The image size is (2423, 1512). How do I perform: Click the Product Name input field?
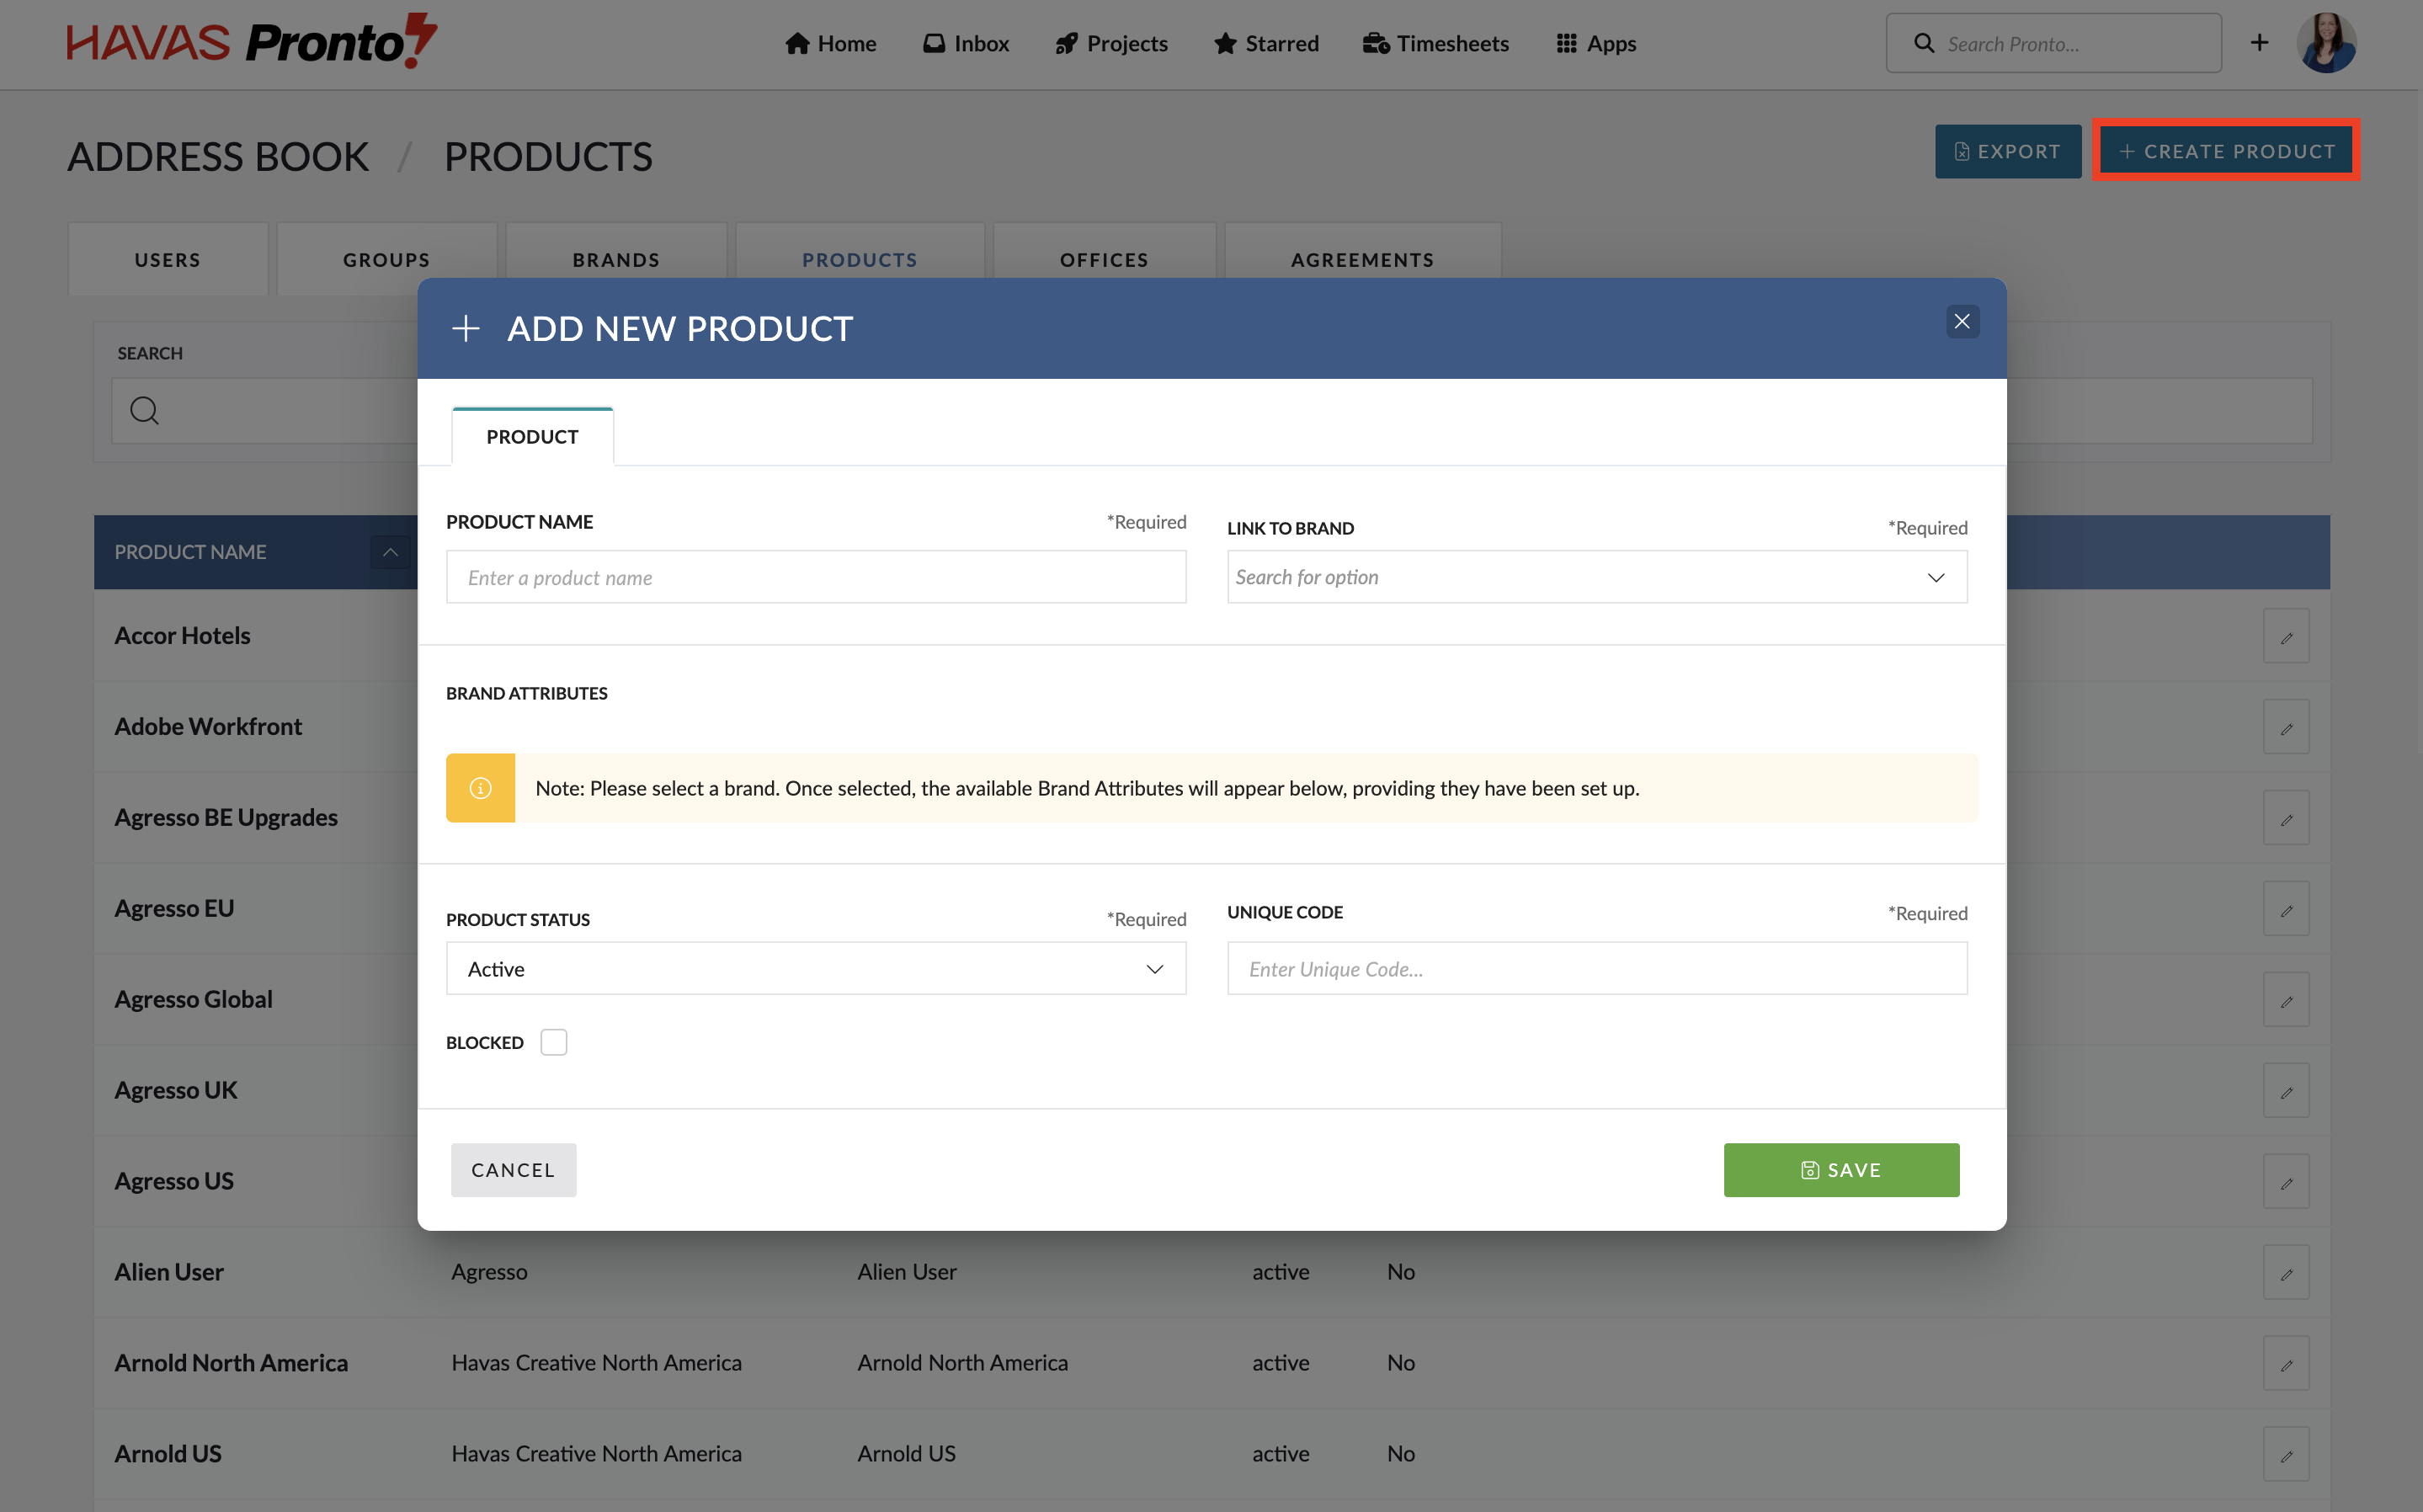[x=815, y=577]
